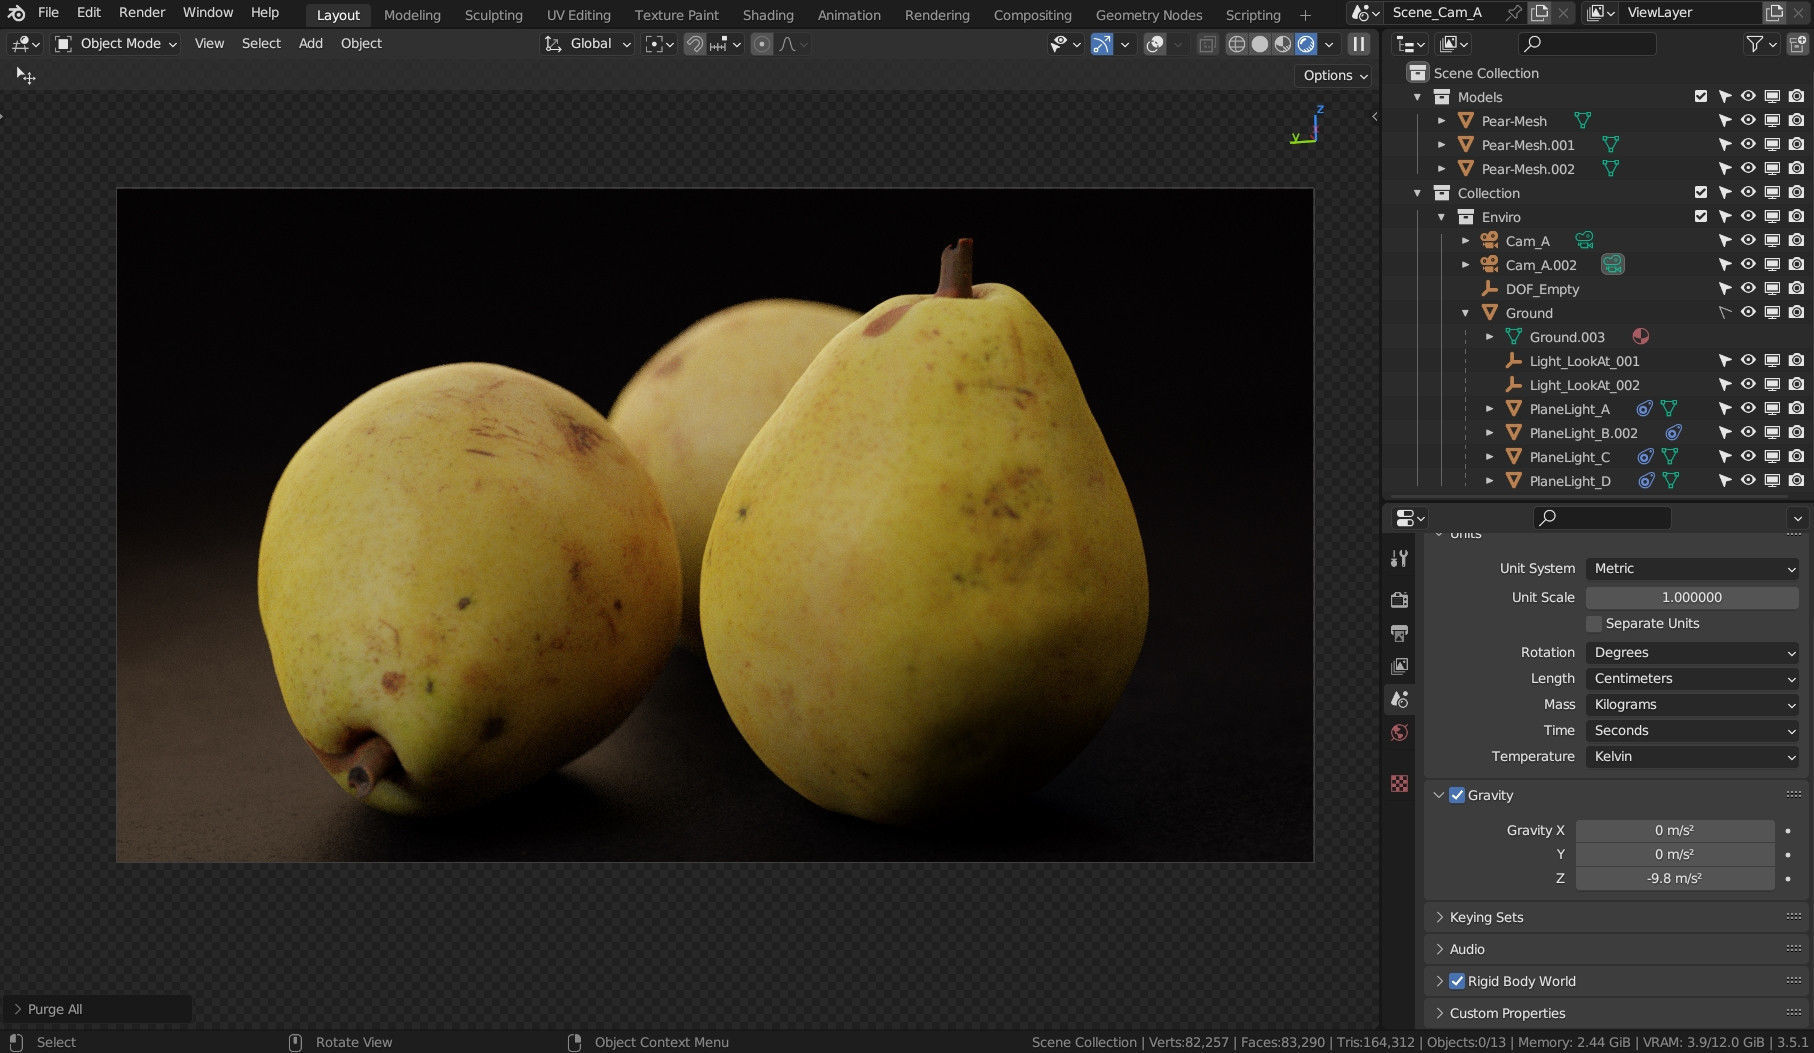Hide Cam_A in viewport with eye icon

click(x=1748, y=241)
